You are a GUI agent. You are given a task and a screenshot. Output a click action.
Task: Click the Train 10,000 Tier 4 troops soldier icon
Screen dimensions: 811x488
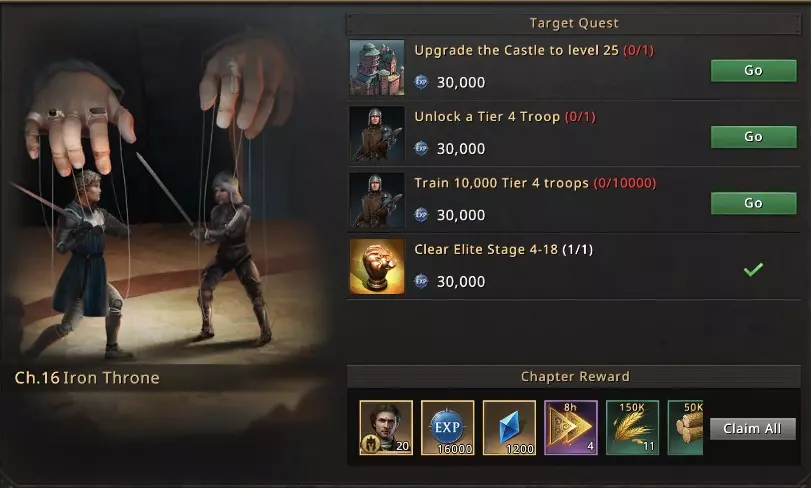pos(377,201)
